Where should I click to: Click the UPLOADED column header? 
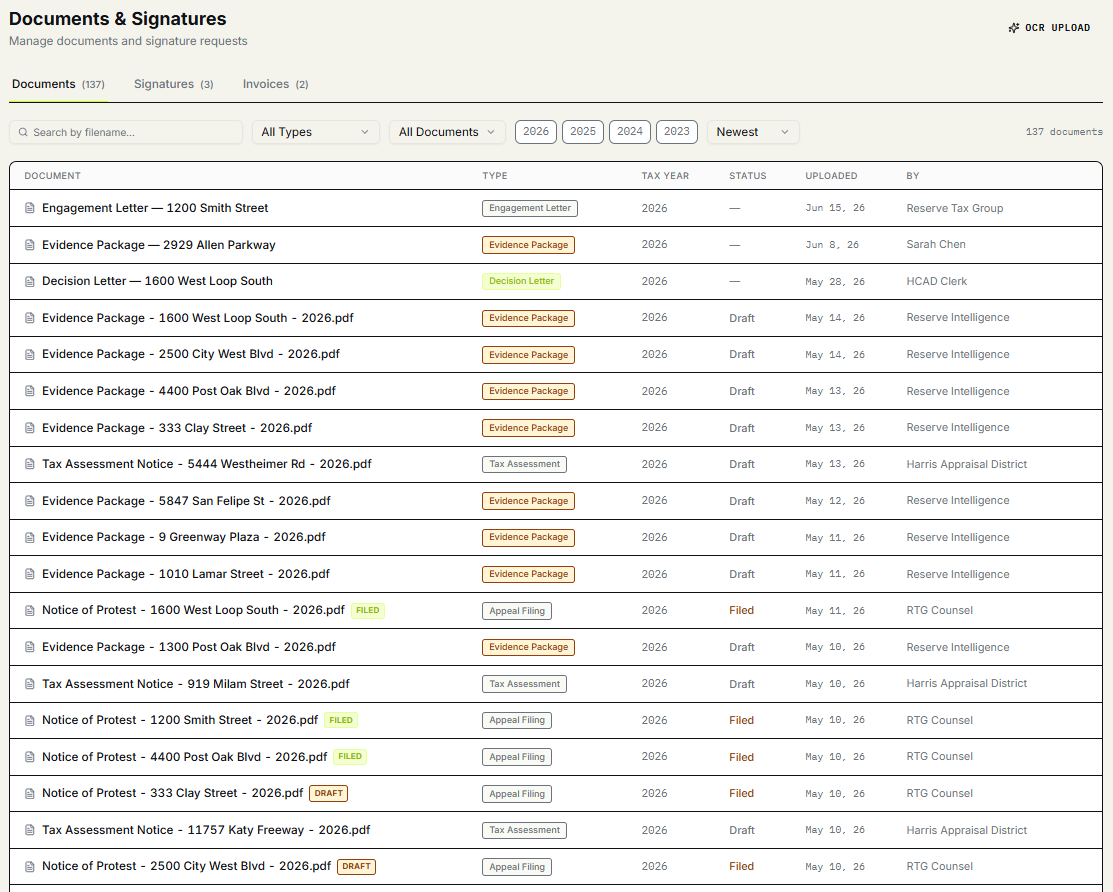[x=831, y=176]
